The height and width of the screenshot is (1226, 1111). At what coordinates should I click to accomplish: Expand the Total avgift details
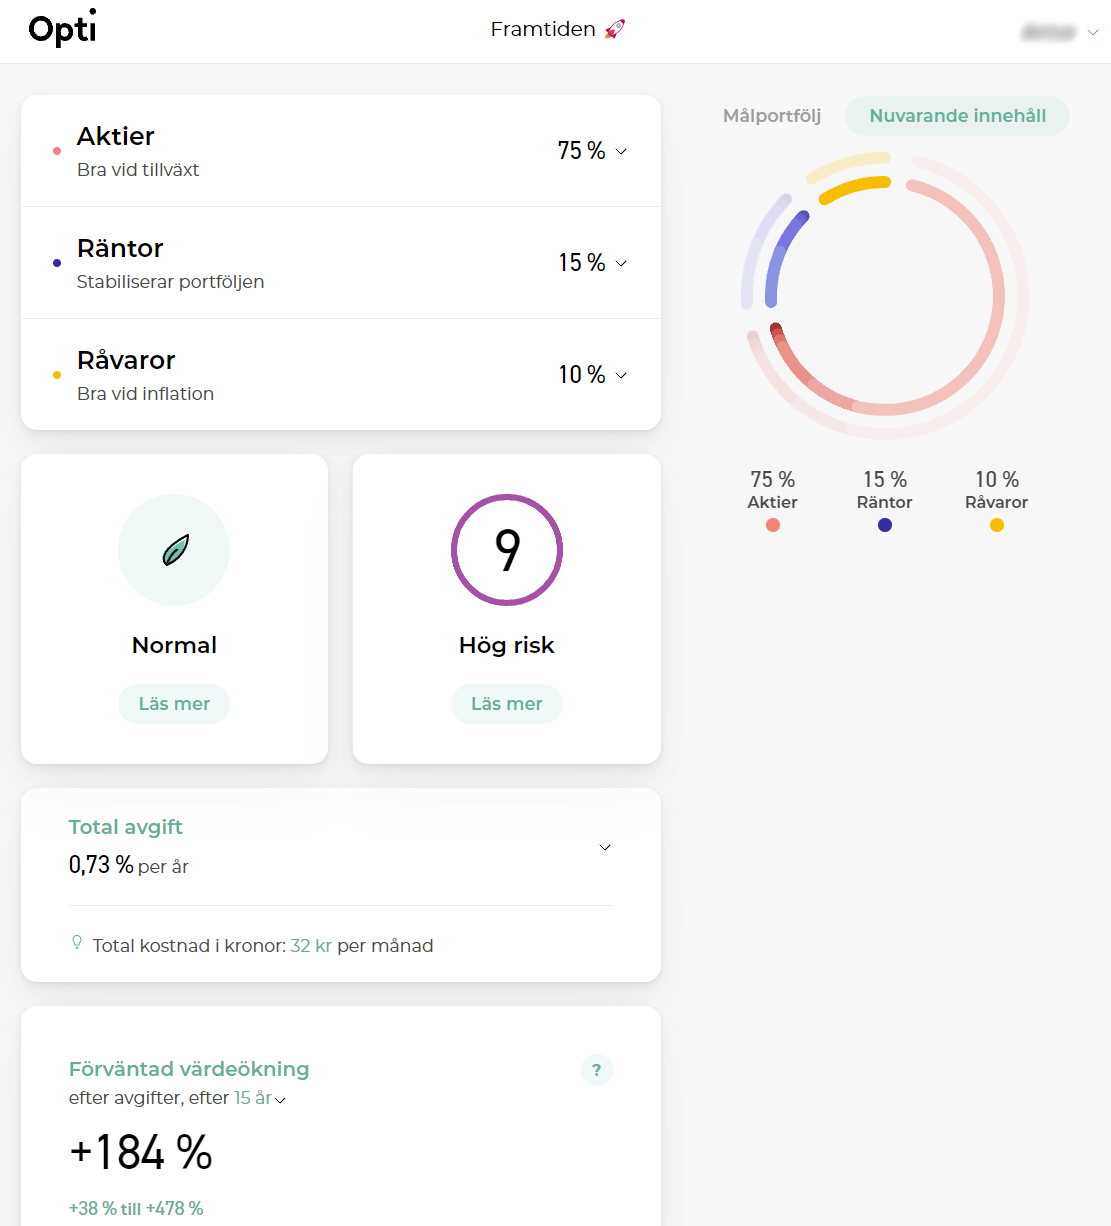(605, 847)
